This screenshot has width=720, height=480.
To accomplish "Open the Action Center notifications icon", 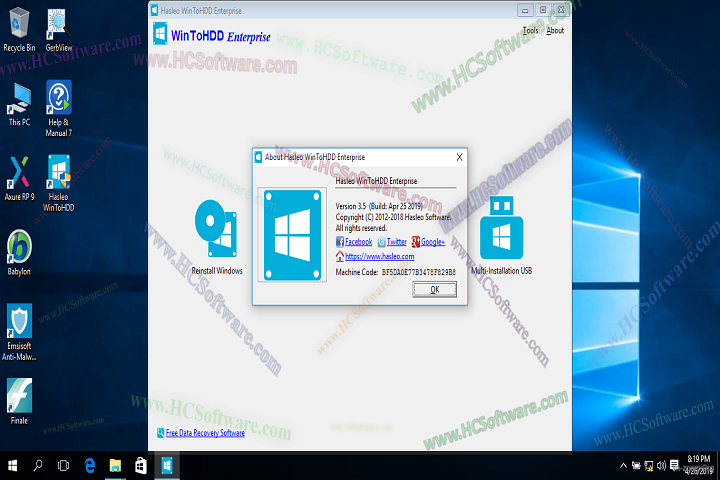I will 674,466.
